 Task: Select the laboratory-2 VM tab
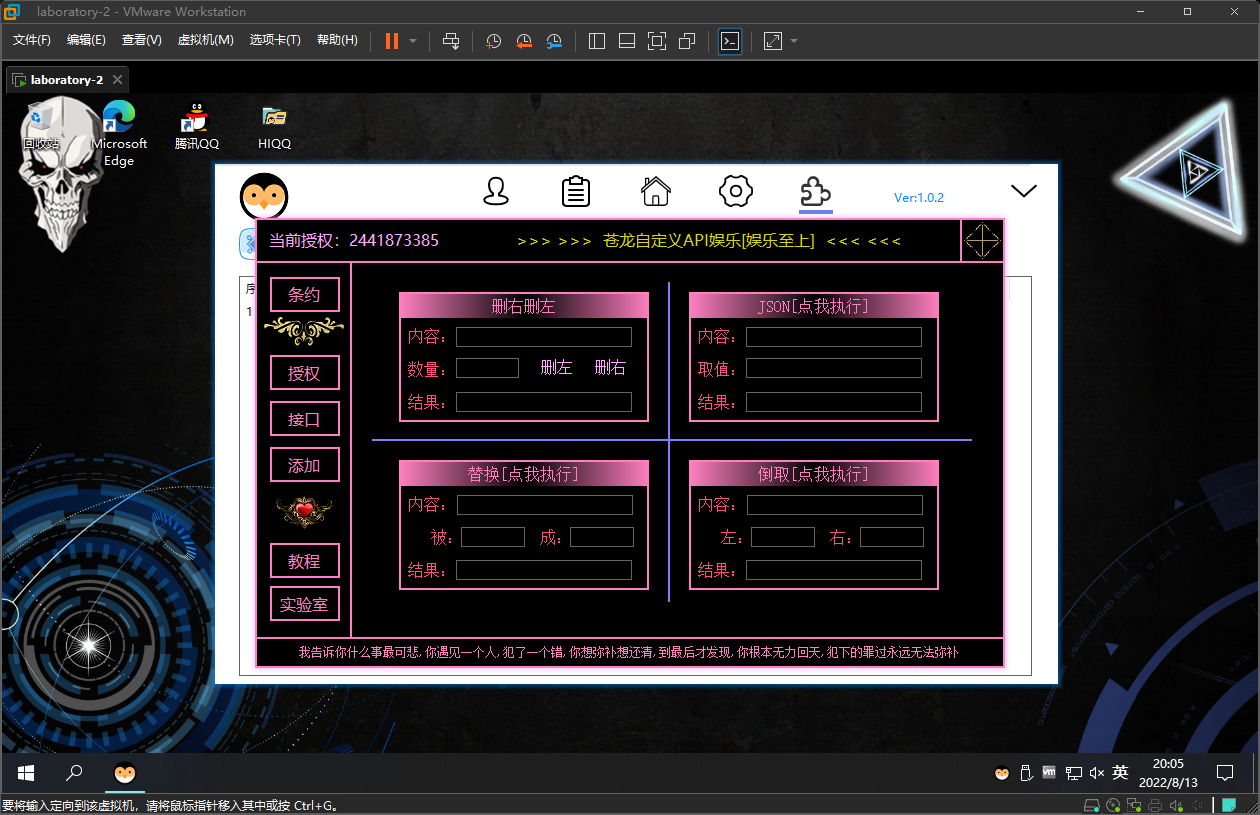[66, 80]
